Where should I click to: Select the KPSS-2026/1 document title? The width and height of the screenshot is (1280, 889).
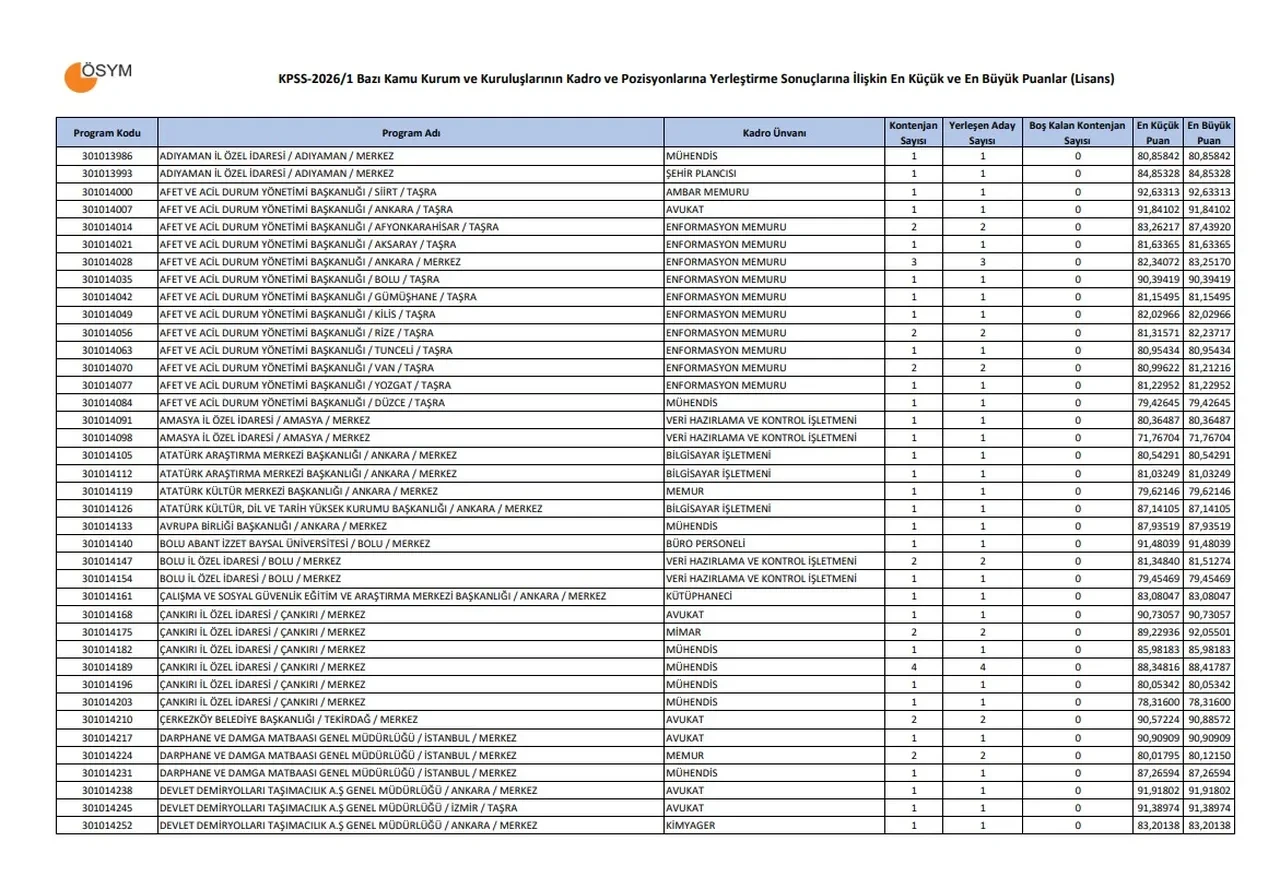696,79
